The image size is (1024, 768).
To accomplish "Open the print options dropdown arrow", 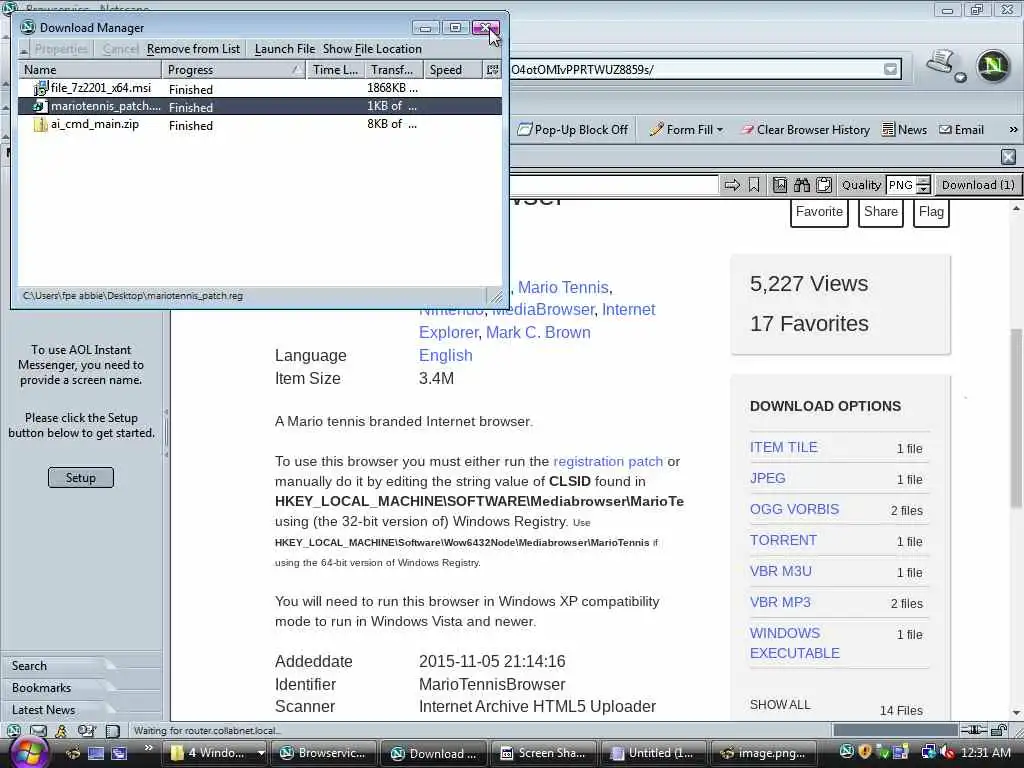I will (960, 78).
